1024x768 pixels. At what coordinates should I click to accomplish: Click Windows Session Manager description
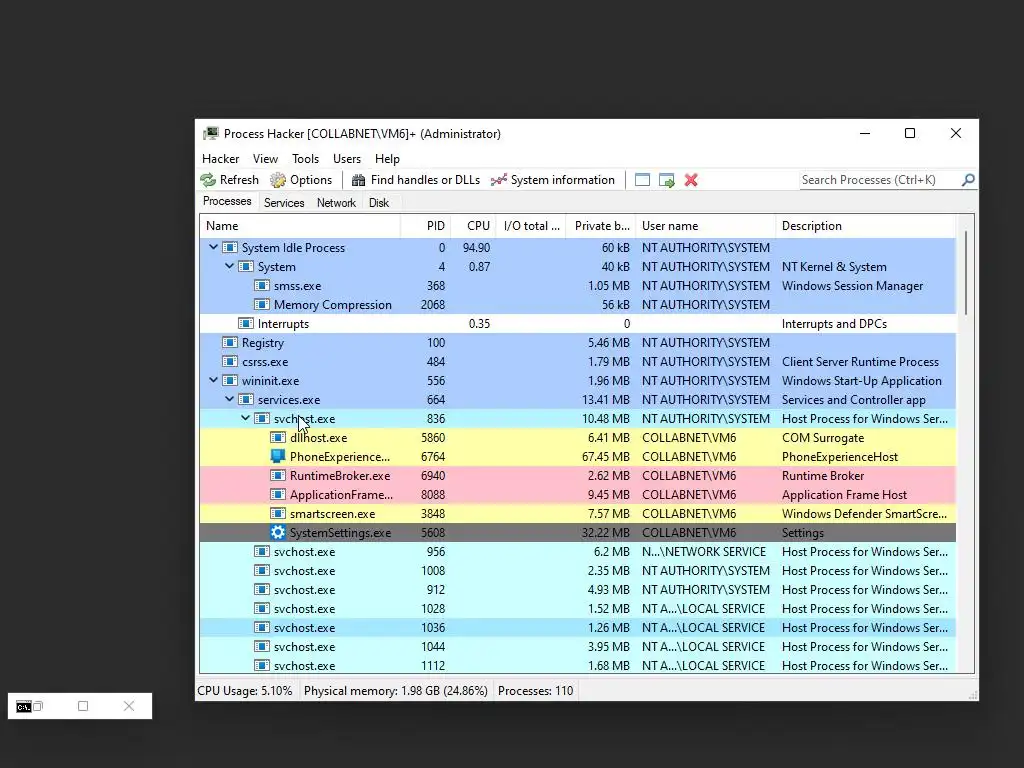click(852, 285)
